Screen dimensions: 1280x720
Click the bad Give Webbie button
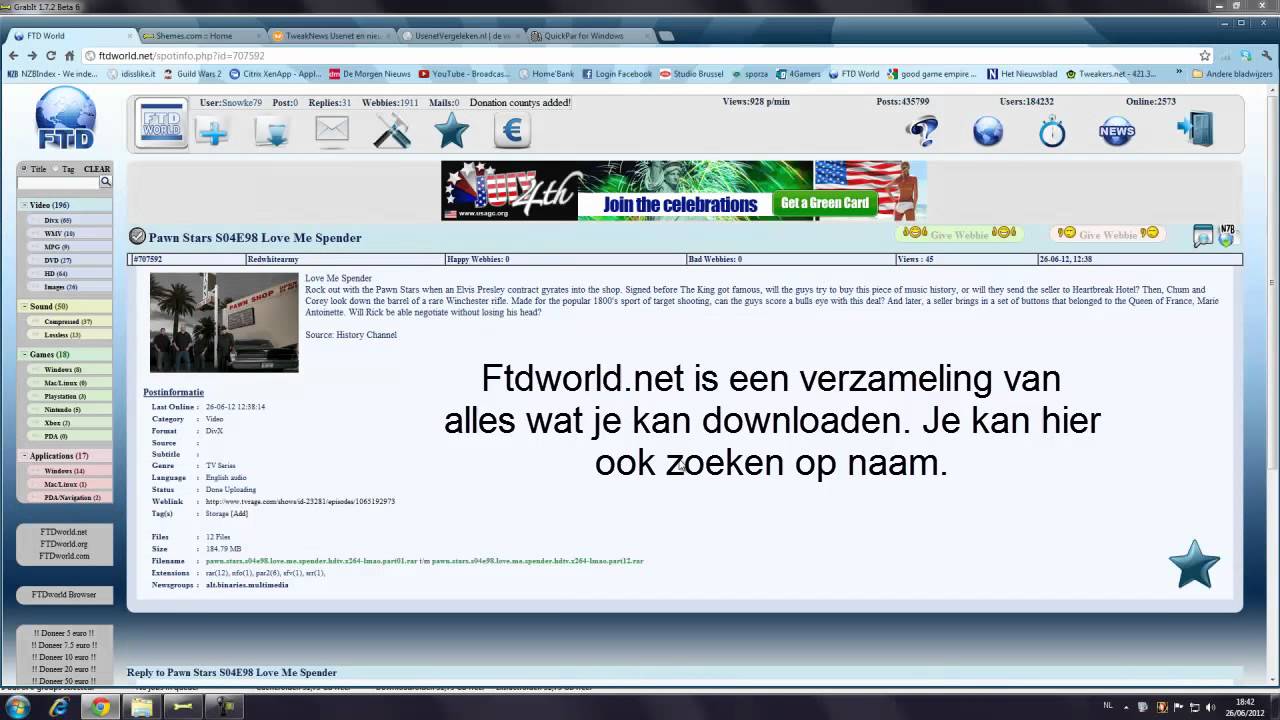pos(1108,234)
